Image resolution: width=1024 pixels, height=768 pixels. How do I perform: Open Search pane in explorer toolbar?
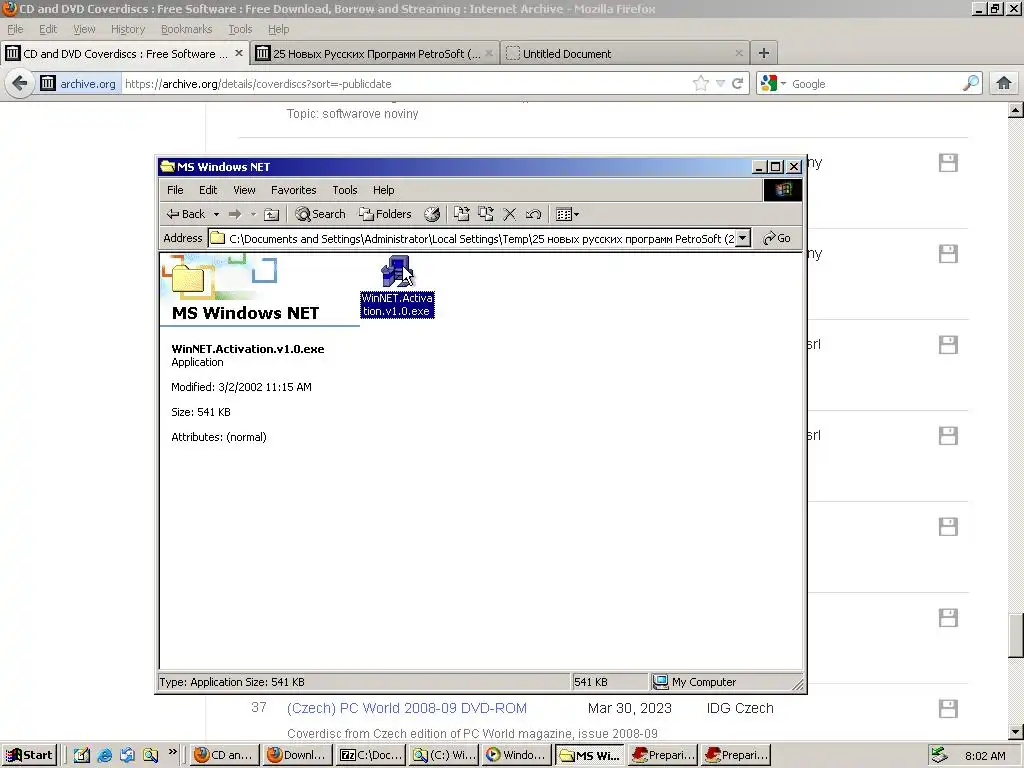[320, 214]
